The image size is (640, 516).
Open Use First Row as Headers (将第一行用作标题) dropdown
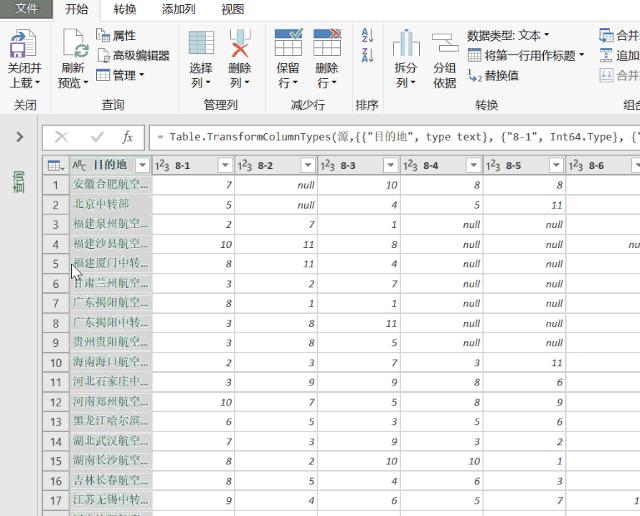(526, 55)
